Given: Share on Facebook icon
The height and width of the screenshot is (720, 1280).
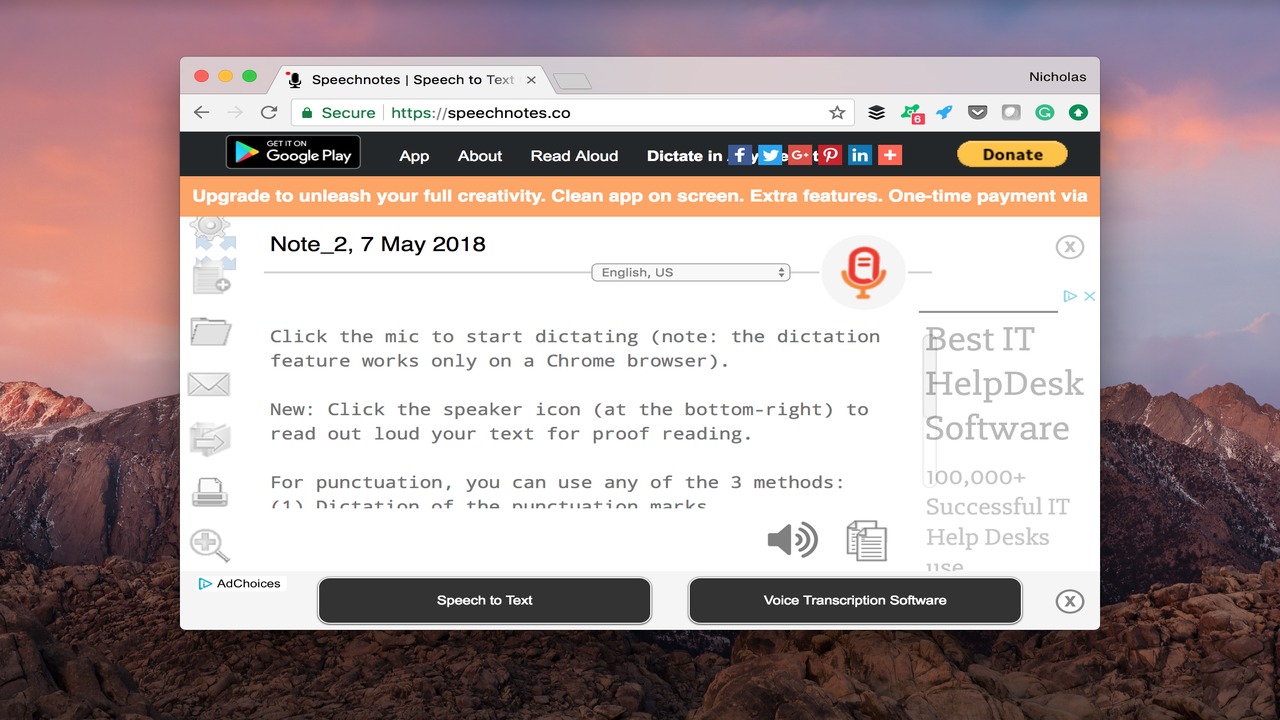Looking at the screenshot, I should 739,155.
